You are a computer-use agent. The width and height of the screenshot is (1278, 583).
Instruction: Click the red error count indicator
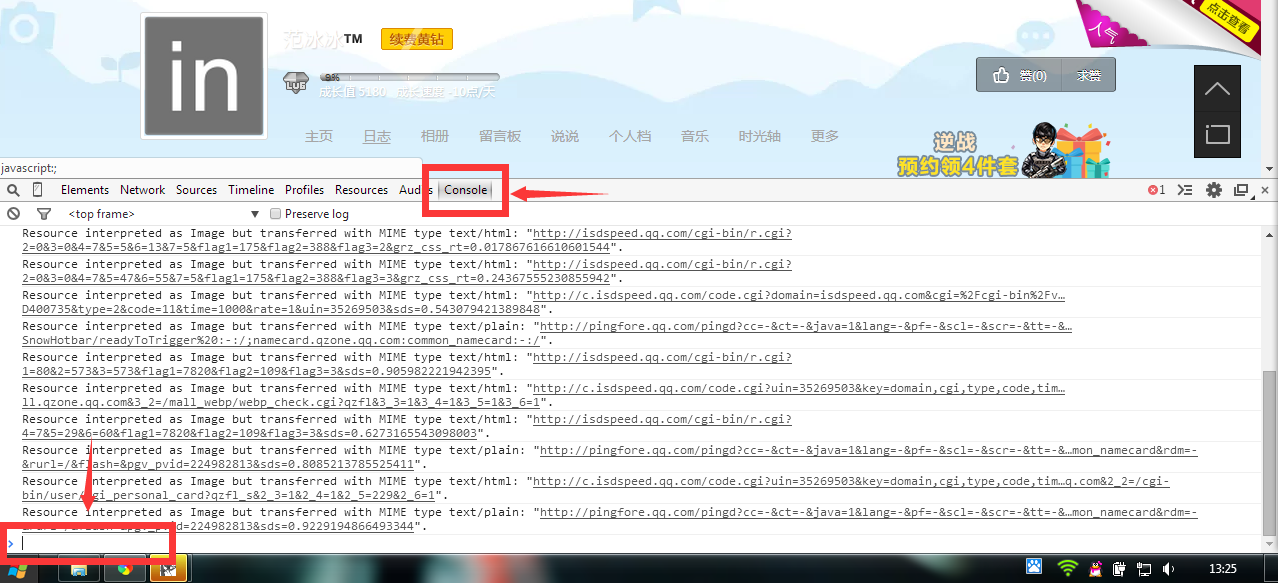pos(1156,190)
